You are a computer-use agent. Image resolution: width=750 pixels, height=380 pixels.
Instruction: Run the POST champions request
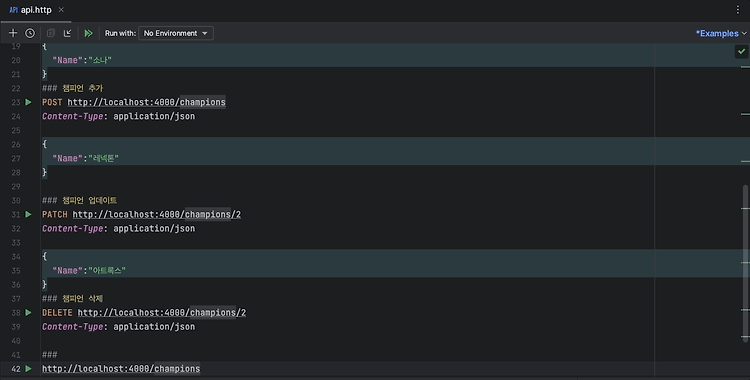28,102
